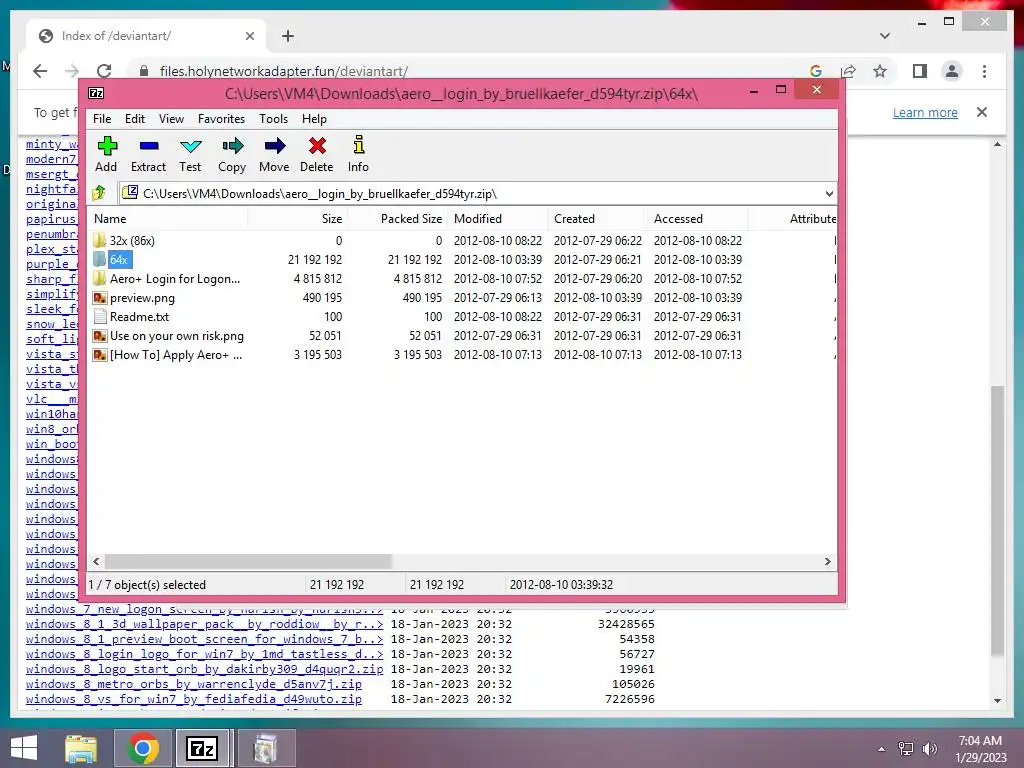Open the Tools menu
Screen dimensions: 1024x768
click(273, 119)
